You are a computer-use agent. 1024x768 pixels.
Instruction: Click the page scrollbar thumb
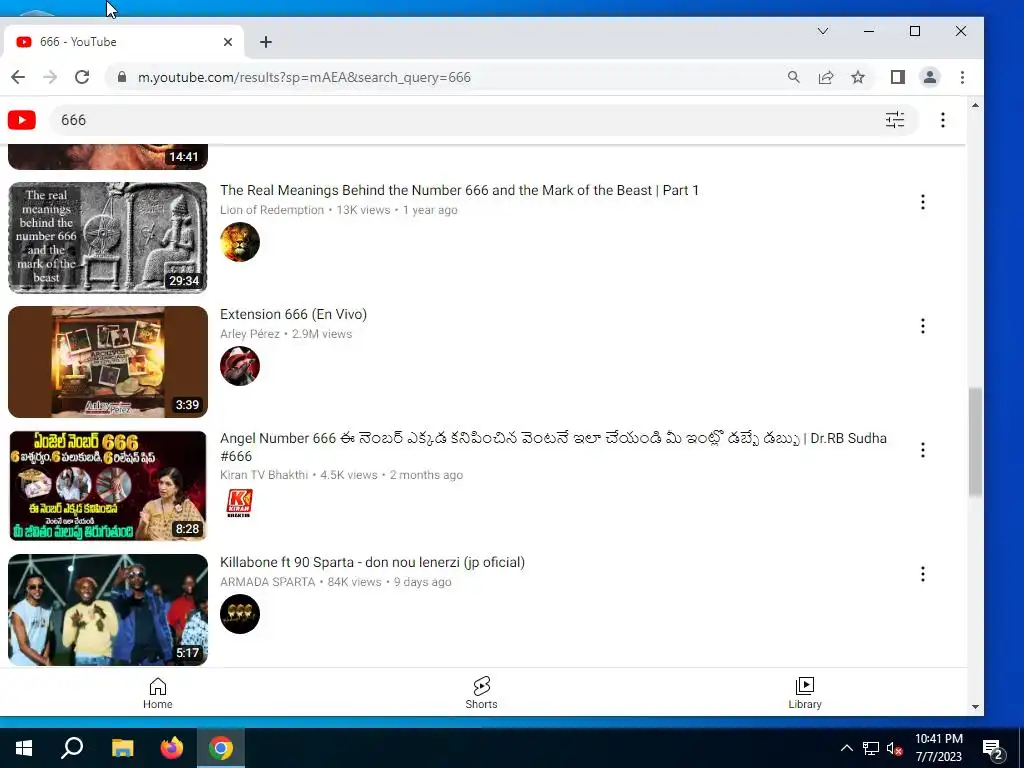tap(975, 442)
